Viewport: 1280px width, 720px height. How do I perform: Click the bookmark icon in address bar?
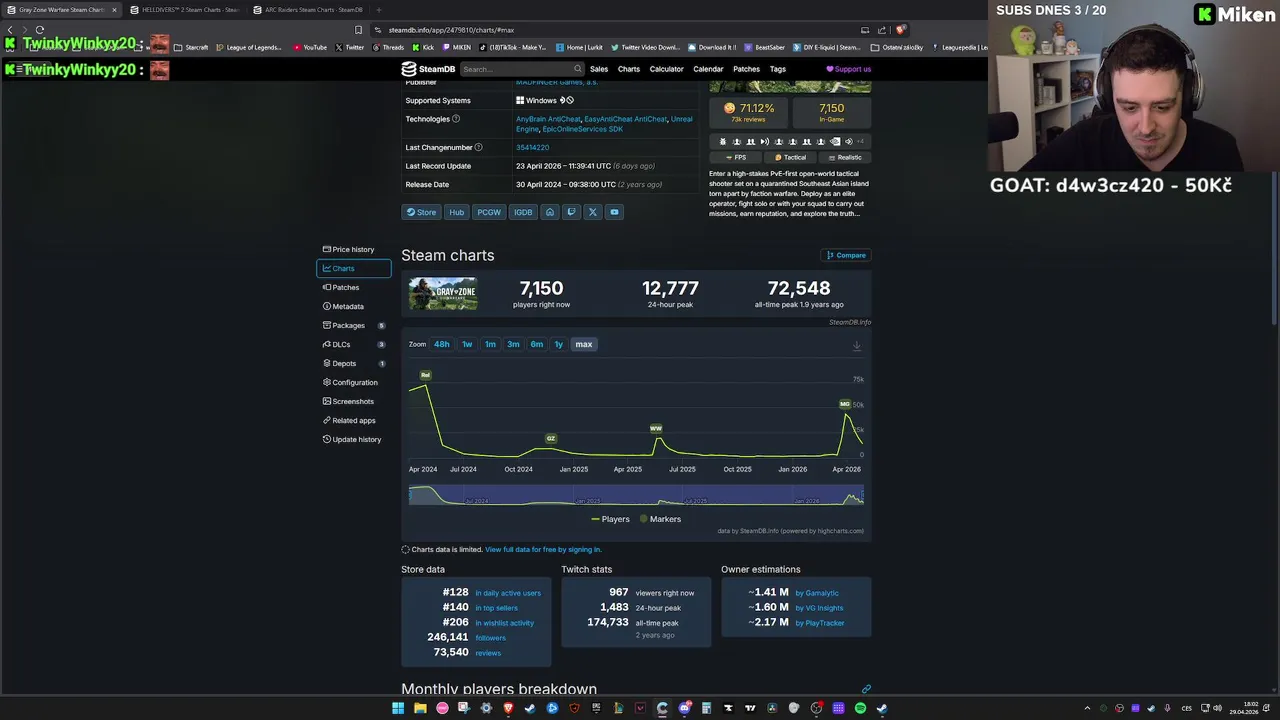(358, 30)
